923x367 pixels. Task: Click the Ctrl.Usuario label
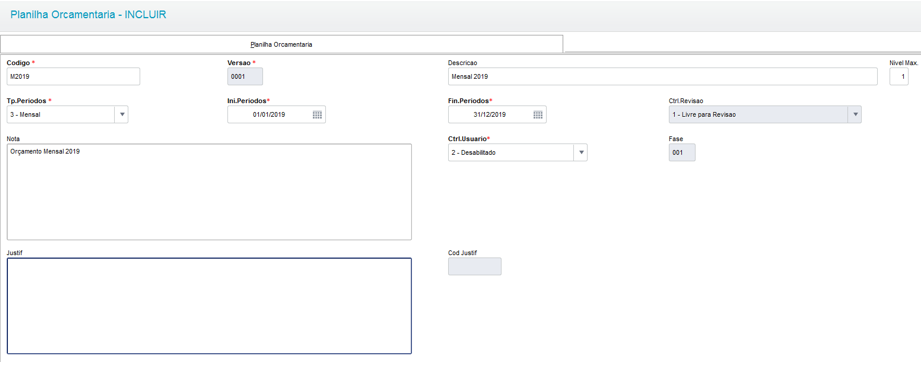[x=467, y=138]
